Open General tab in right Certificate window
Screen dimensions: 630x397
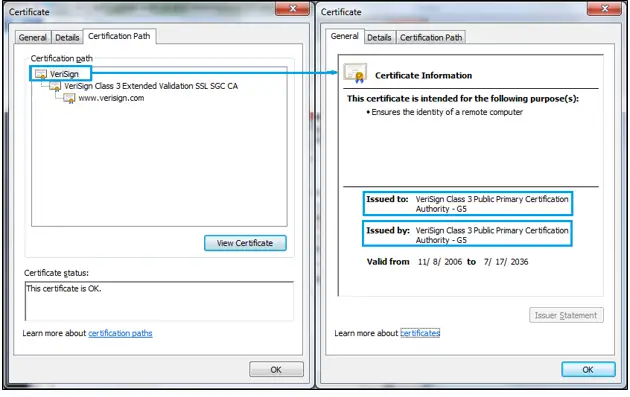tap(344, 36)
